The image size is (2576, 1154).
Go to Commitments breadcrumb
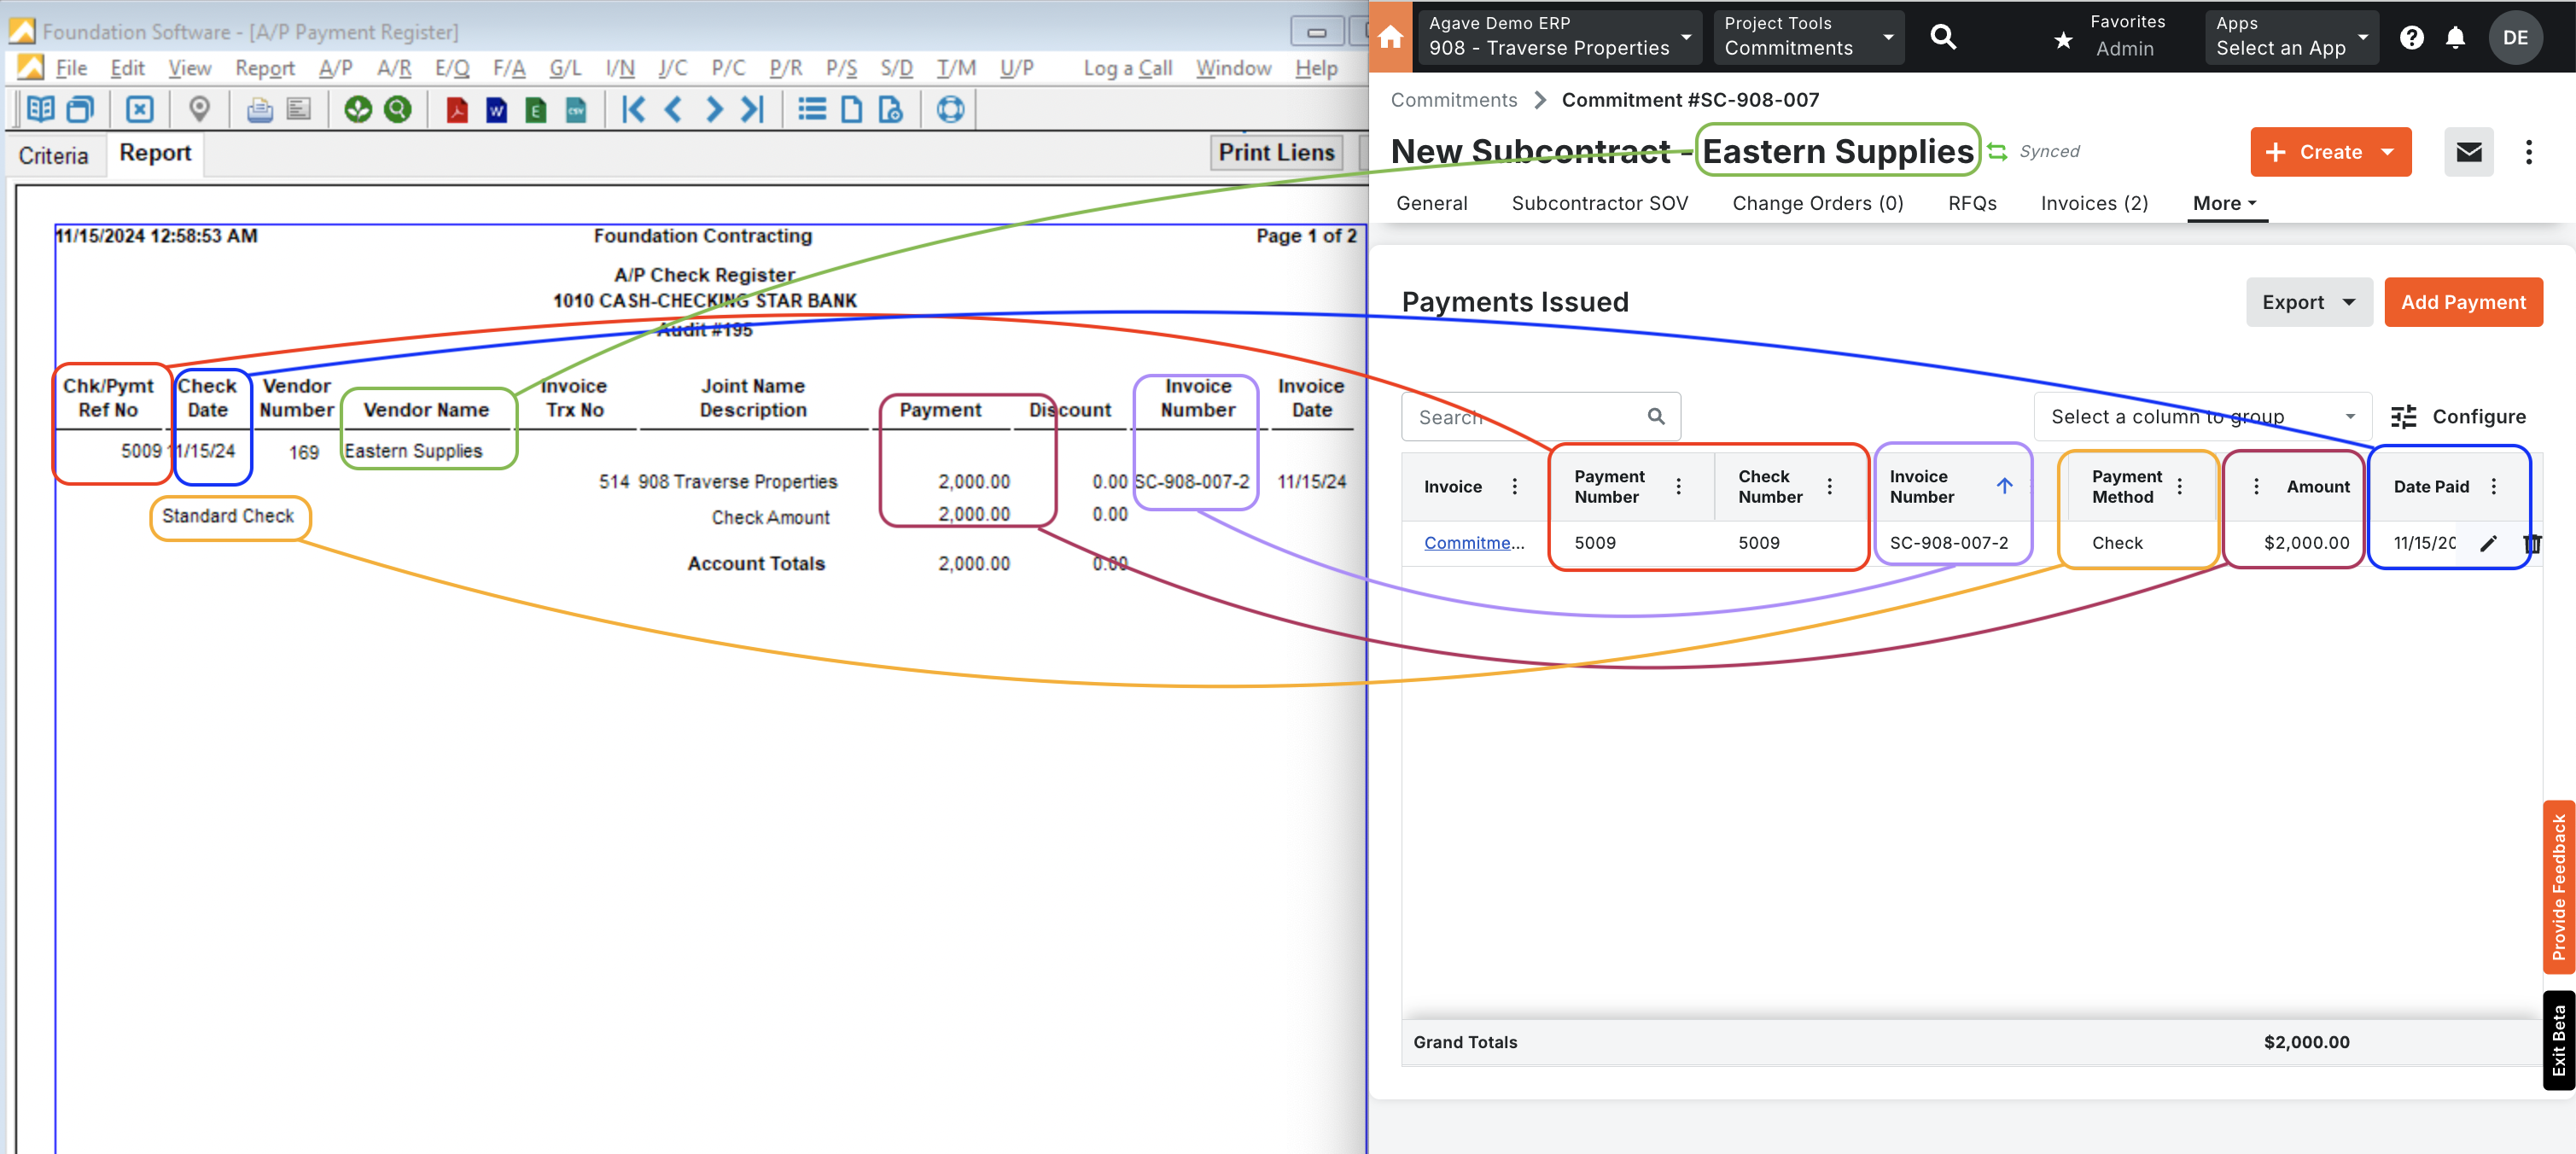click(1453, 100)
